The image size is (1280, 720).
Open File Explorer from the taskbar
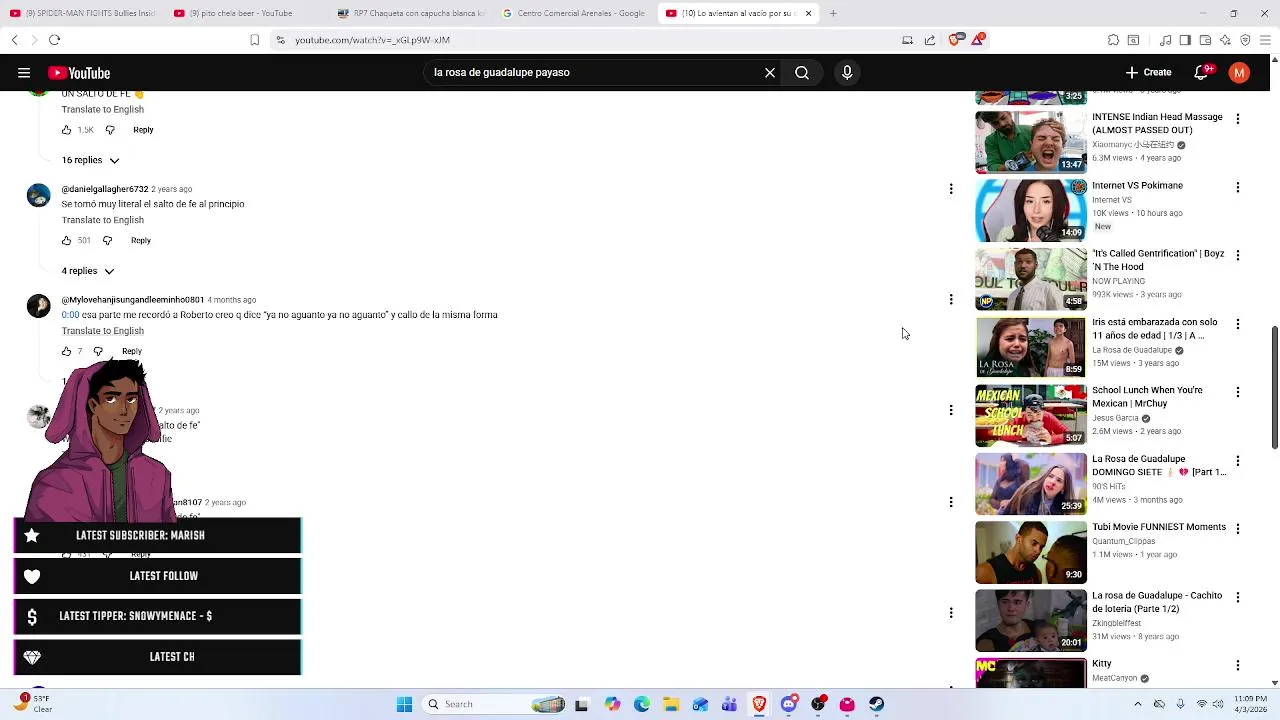point(671,705)
